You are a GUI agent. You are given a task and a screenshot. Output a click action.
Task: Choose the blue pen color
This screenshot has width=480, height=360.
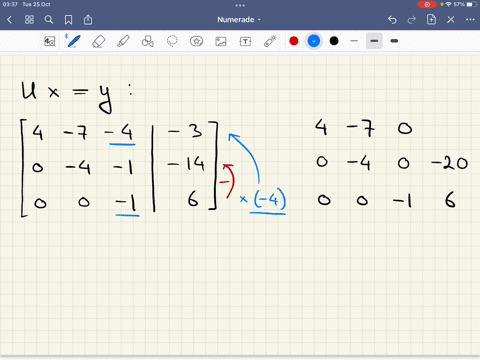coord(314,41)
